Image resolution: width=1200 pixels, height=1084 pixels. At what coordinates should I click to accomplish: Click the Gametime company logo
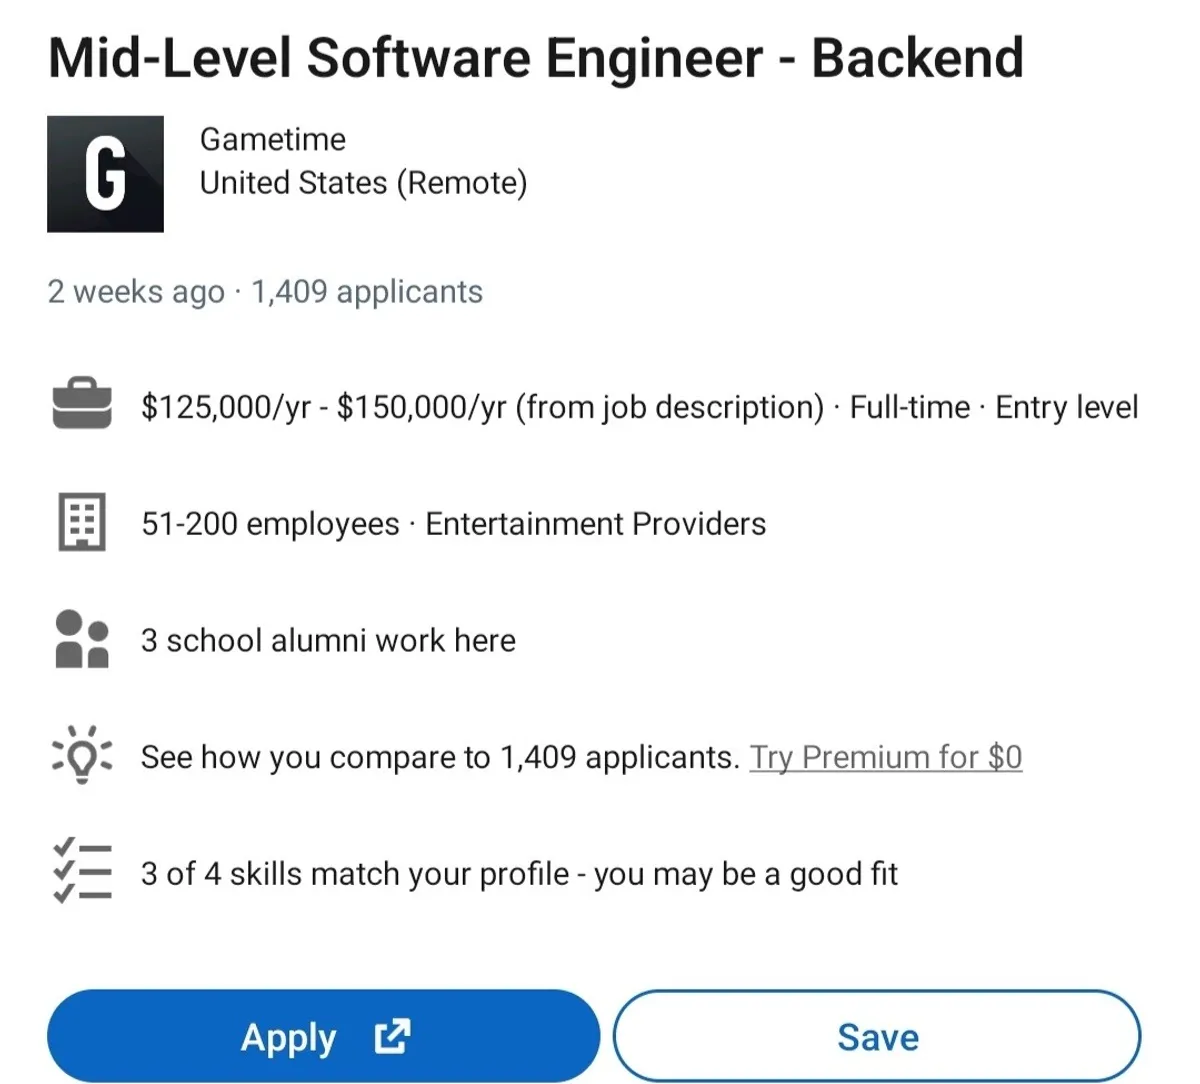(105, 174)
